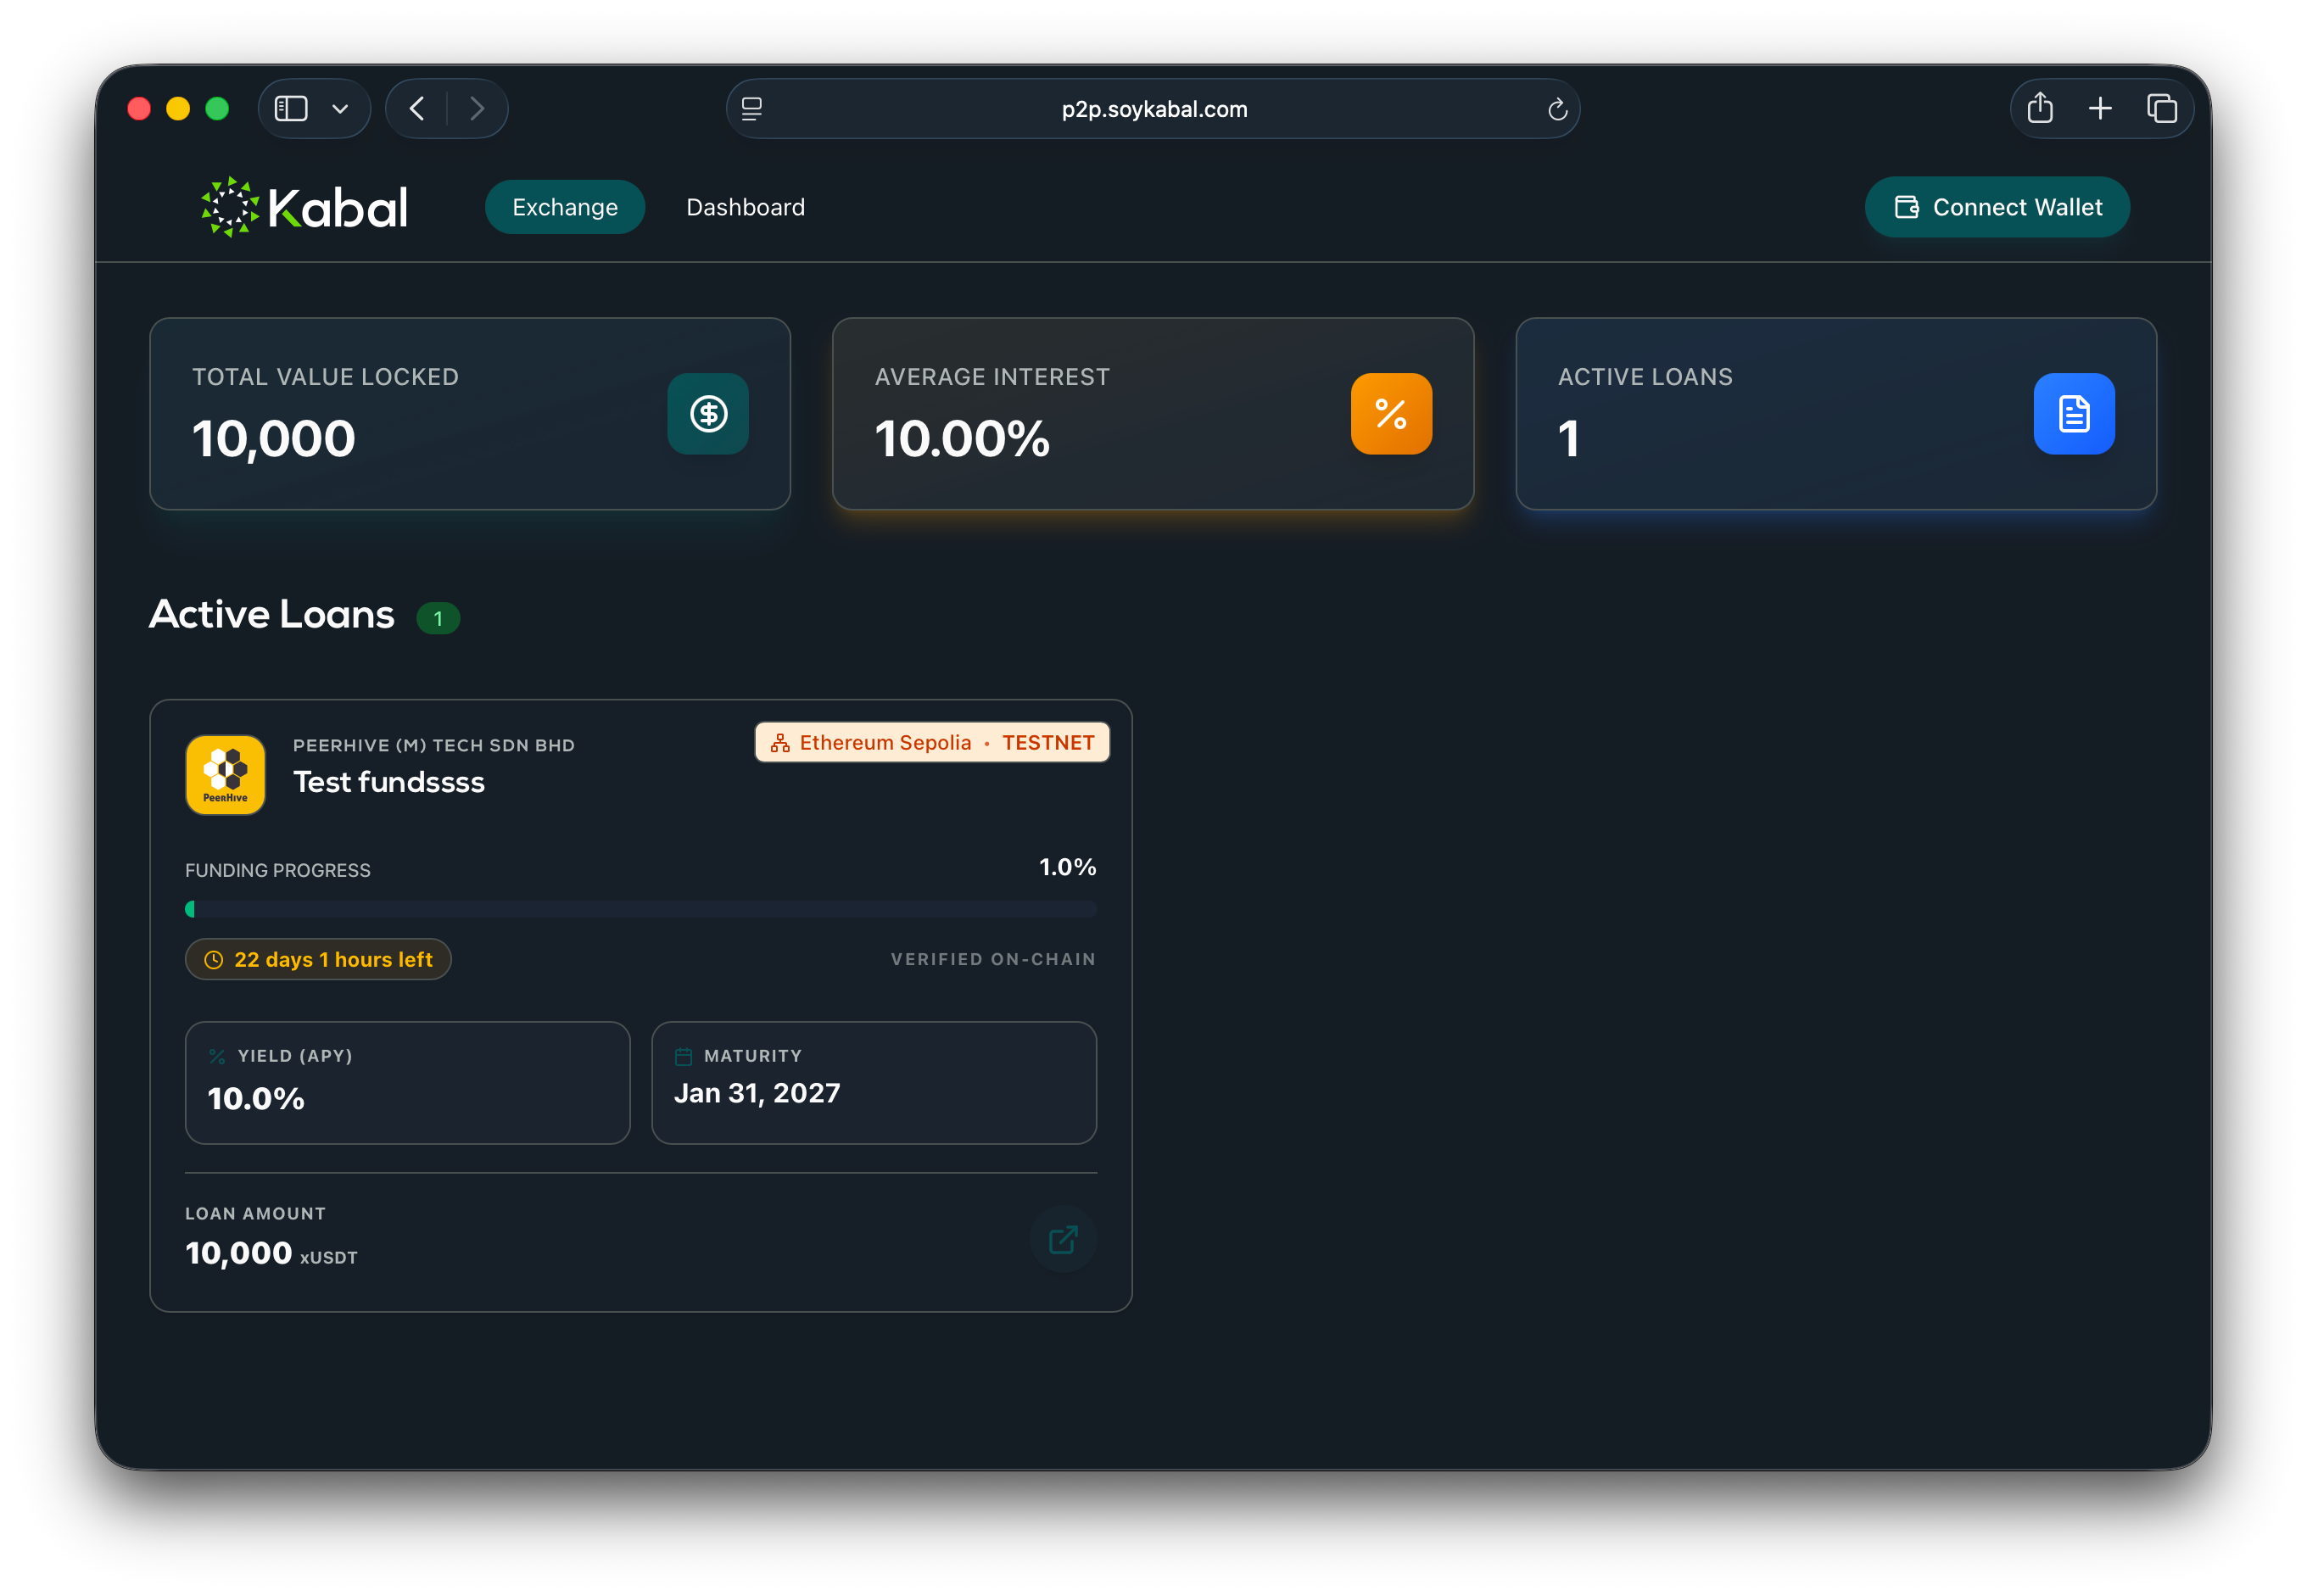Go back to the previous page

pos(418,108)
